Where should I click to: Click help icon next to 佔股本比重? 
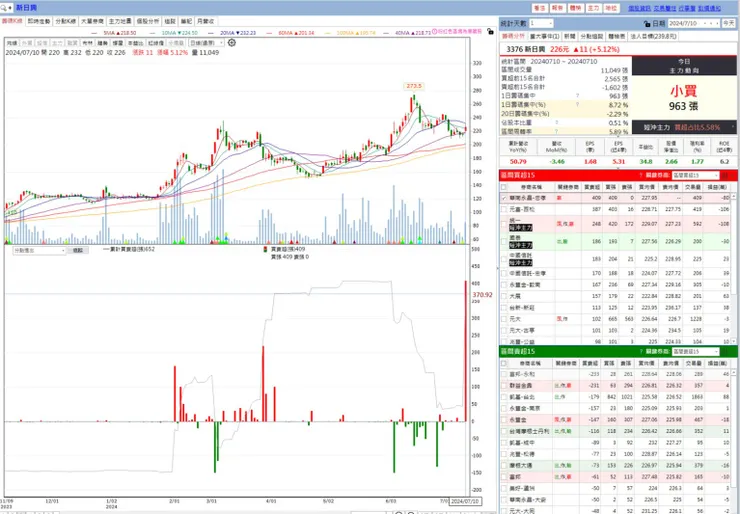click(x=557, y=123)
